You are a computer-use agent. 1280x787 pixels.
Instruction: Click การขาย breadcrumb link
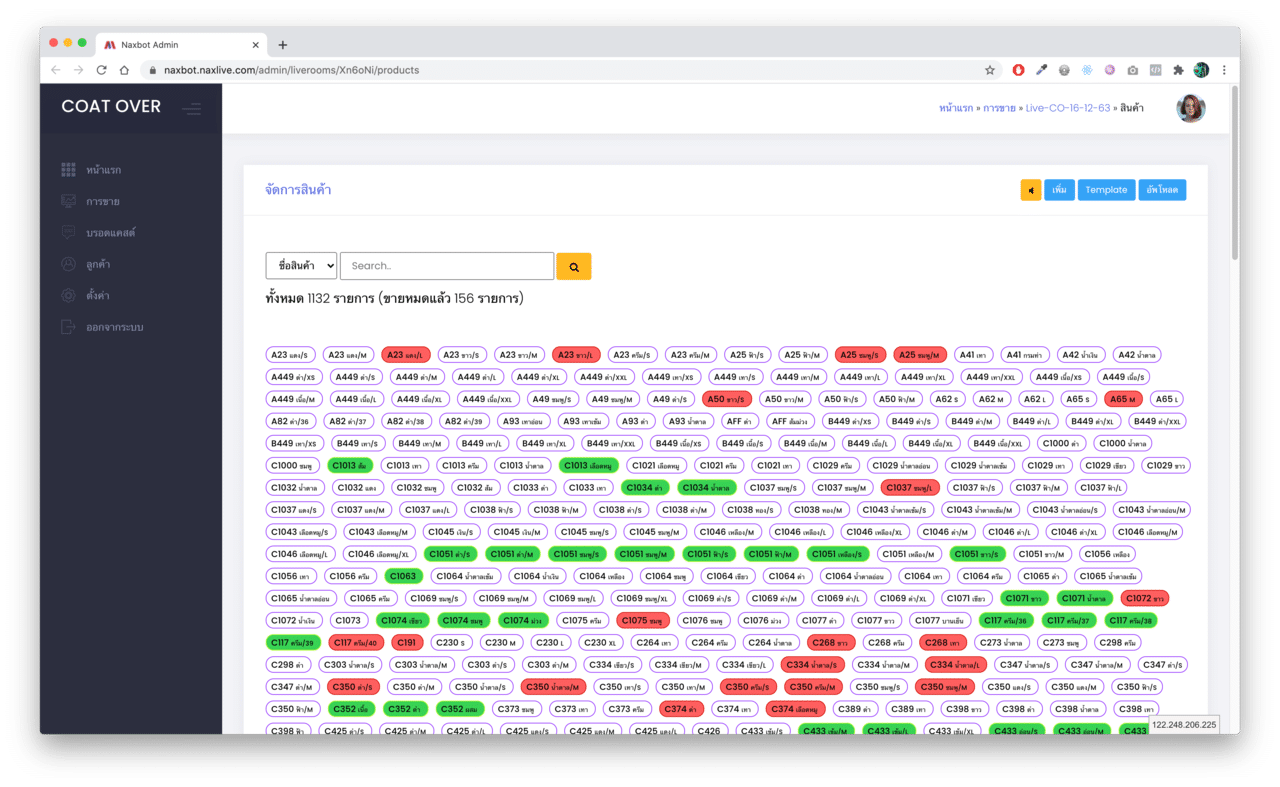click(x=999, y=108)
